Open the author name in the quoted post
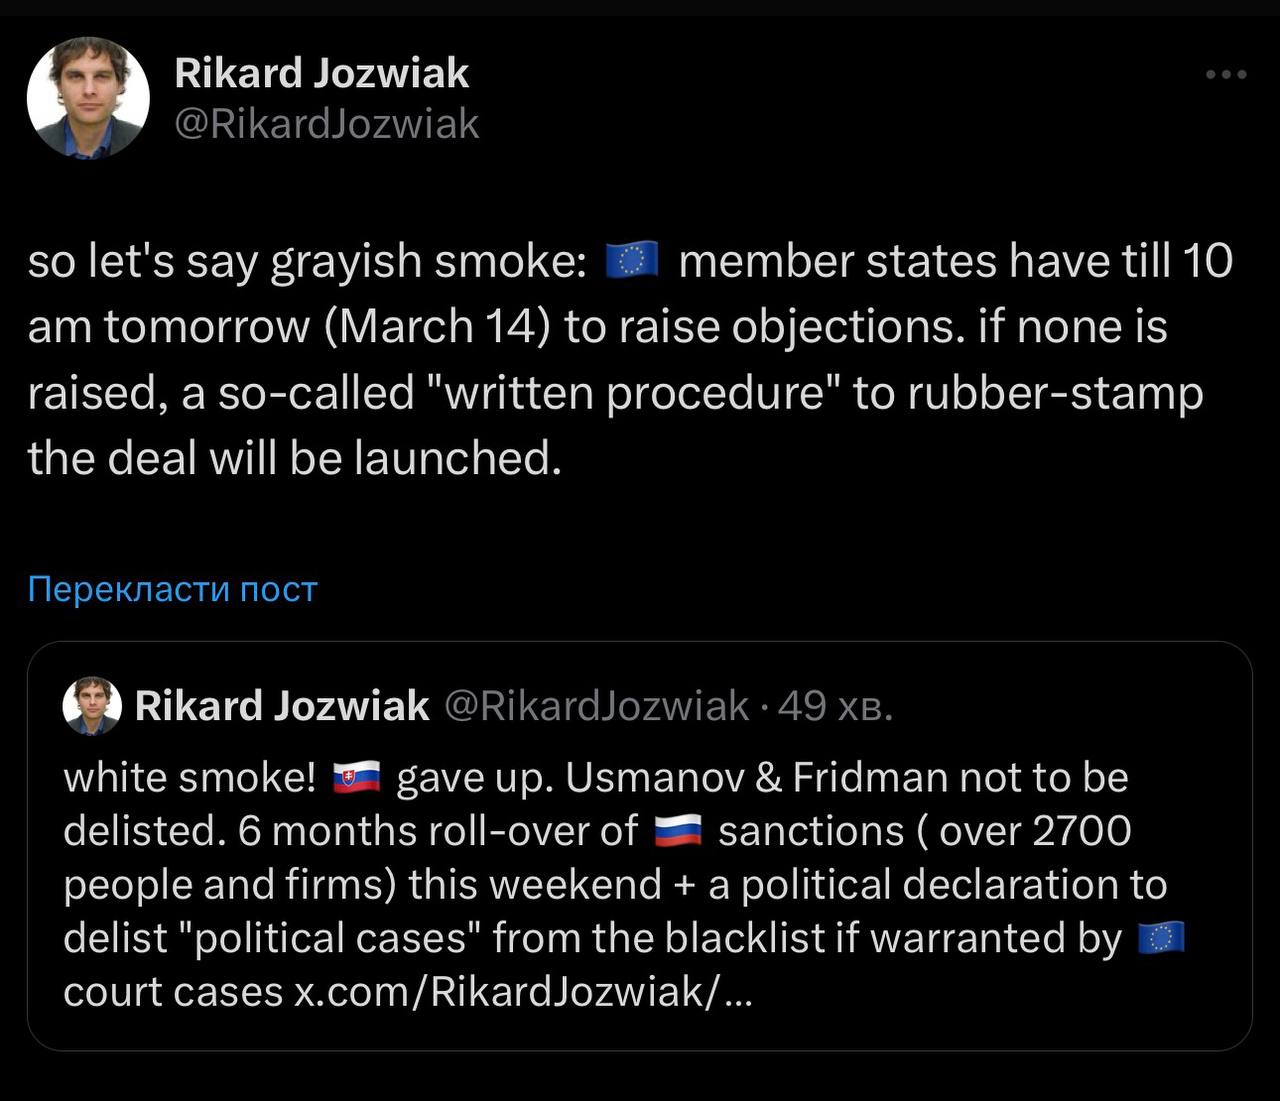This screenshot has width=1280, height=1101. pyautogui.click(x=282, y=706)
